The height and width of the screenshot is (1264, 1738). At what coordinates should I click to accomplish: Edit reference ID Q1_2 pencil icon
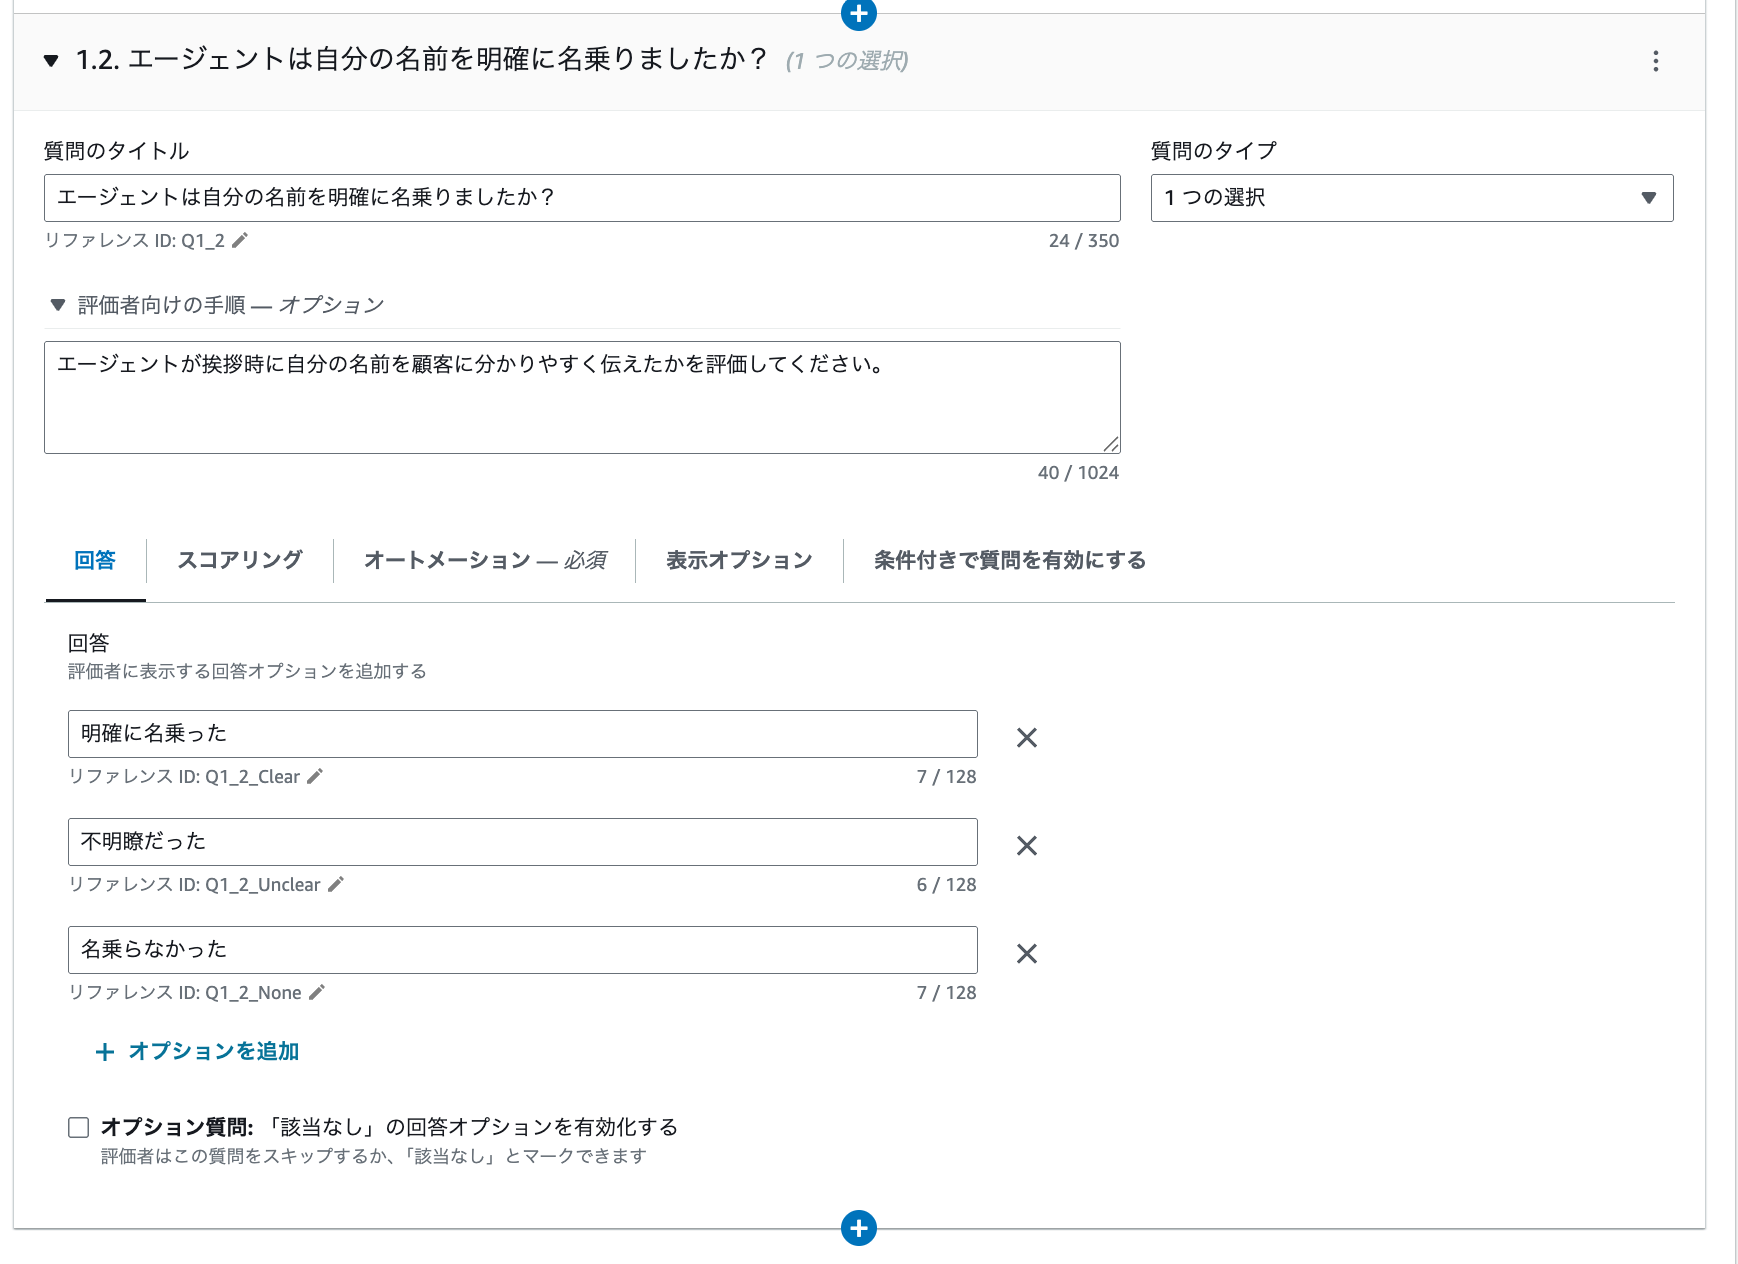[239, 240]
